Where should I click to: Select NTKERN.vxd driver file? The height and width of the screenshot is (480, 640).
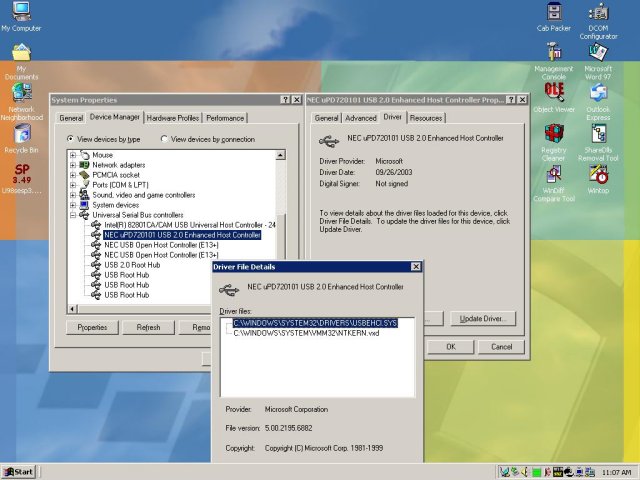tap(306, 333)
